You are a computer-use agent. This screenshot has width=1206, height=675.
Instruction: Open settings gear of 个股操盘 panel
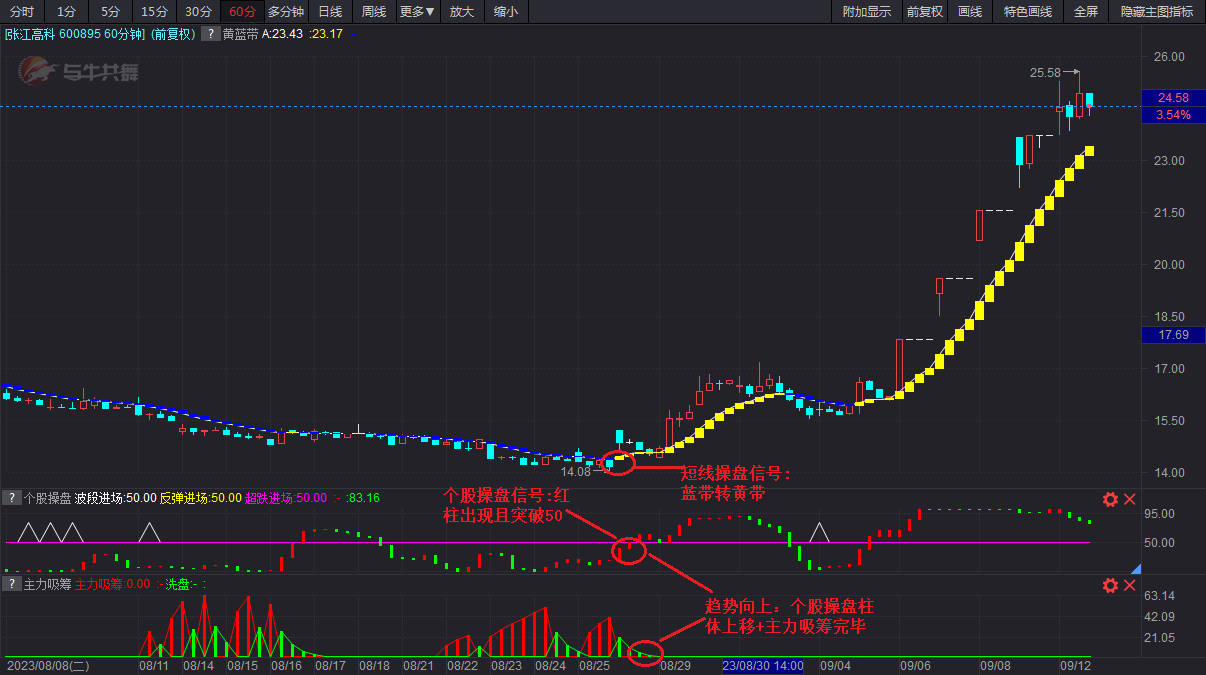(x=1110, y=499)
